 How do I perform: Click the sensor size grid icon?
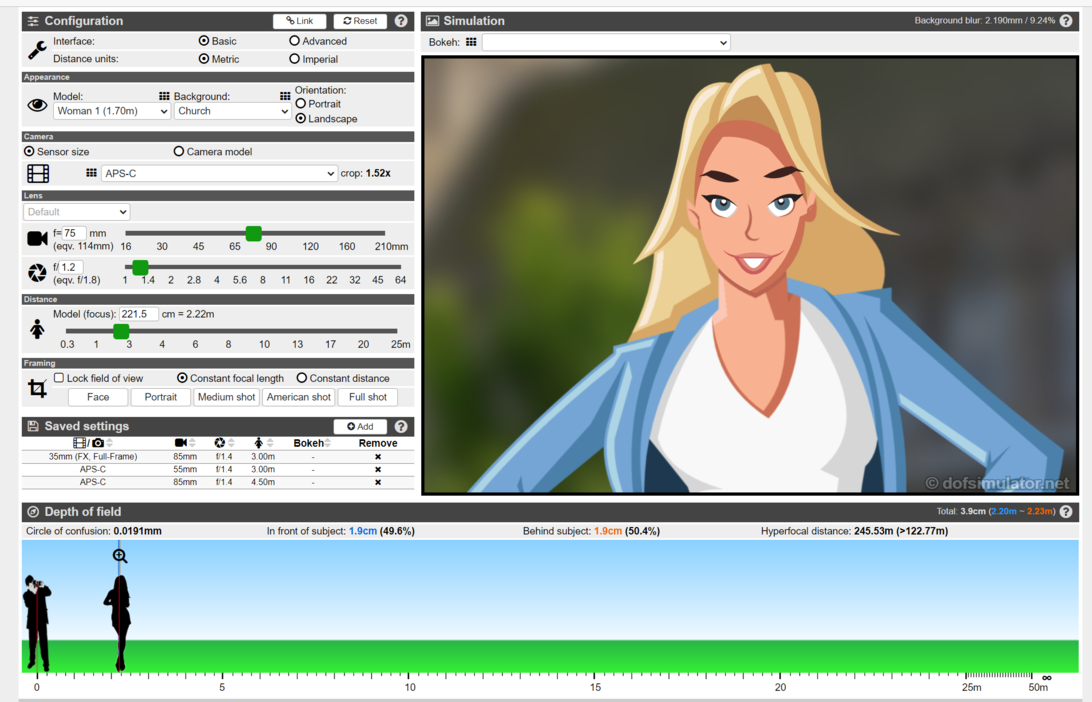point(91,173)
